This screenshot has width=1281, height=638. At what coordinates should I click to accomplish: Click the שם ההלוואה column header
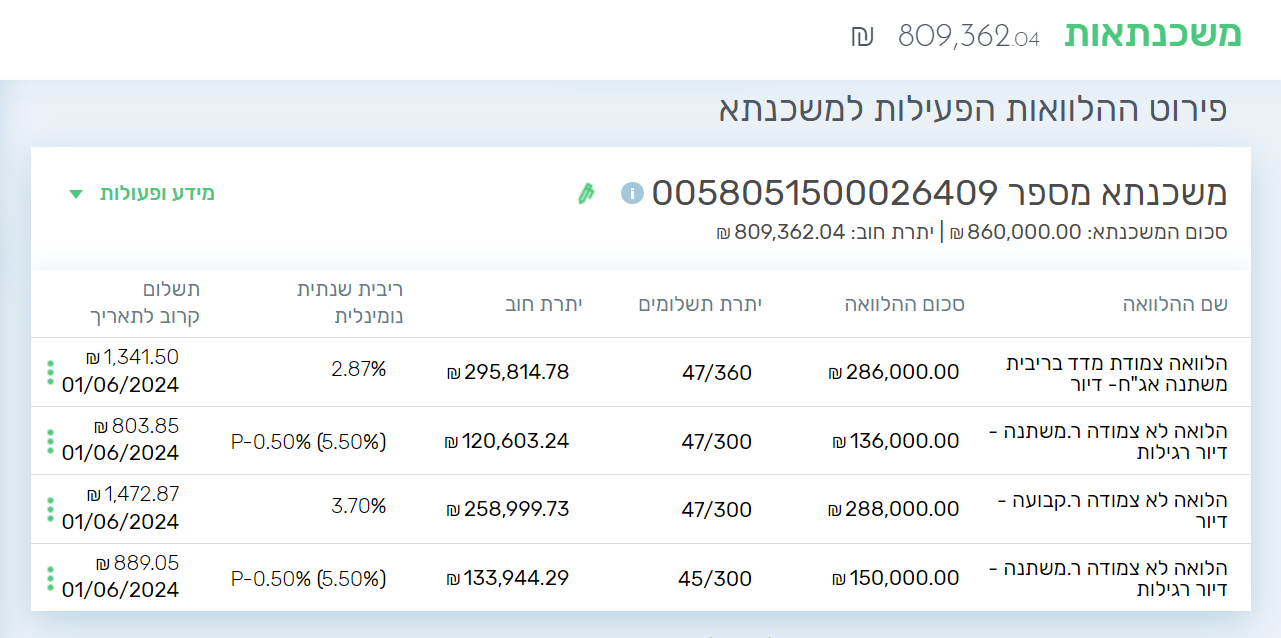[1175, 304]
